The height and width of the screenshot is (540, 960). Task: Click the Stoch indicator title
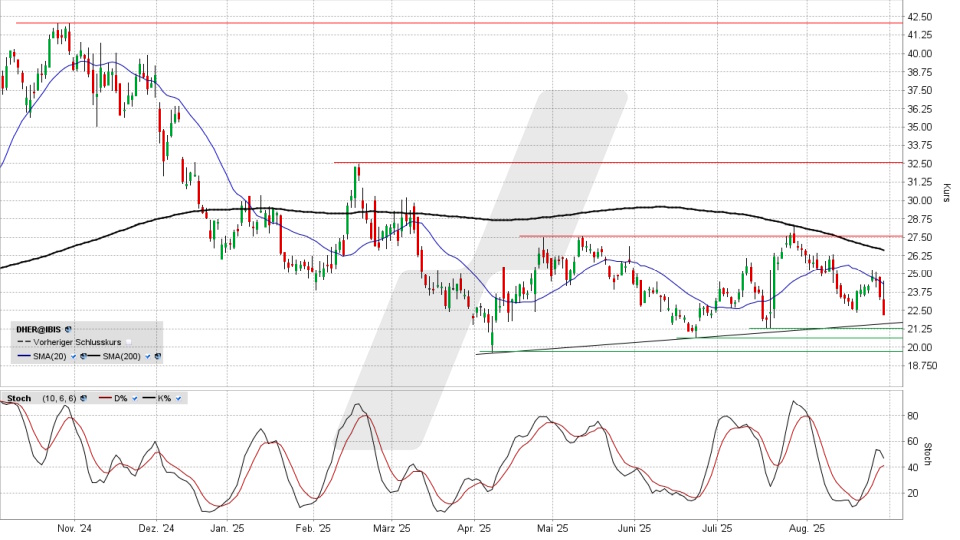pyautogui.click(x=19, y=398)
